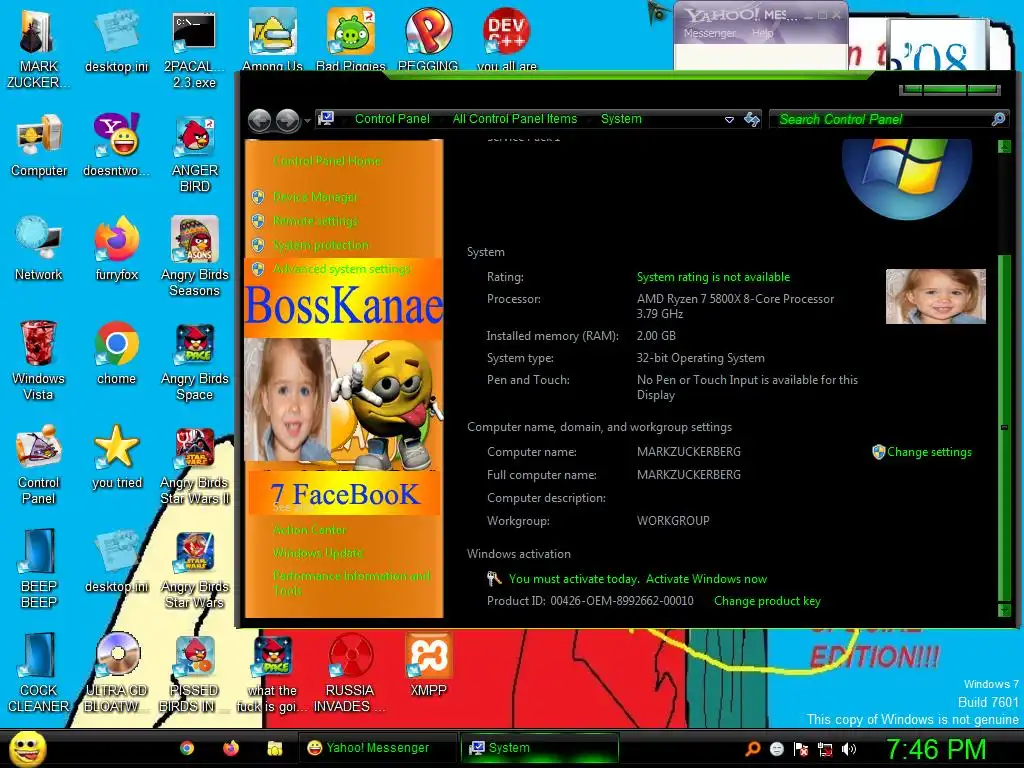Click the green vertical scrollbar thumb
This screenshot has height=768, width=1024.
(x=1004, y=428)
